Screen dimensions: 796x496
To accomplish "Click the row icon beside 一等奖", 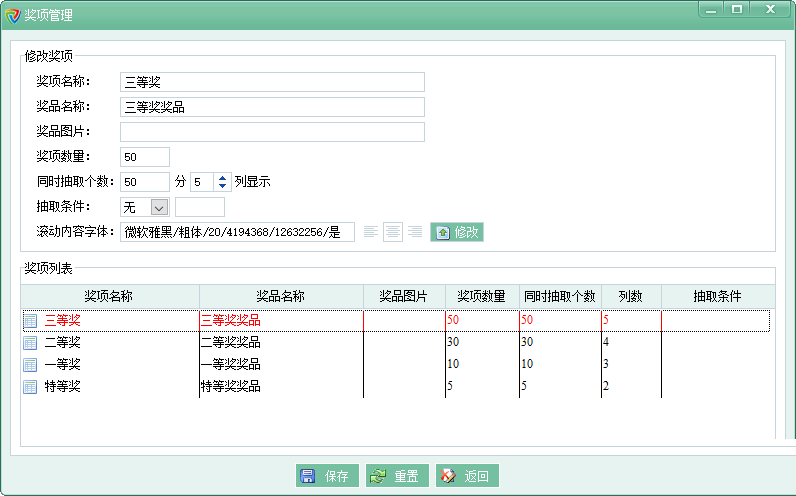I will (30, 365).
